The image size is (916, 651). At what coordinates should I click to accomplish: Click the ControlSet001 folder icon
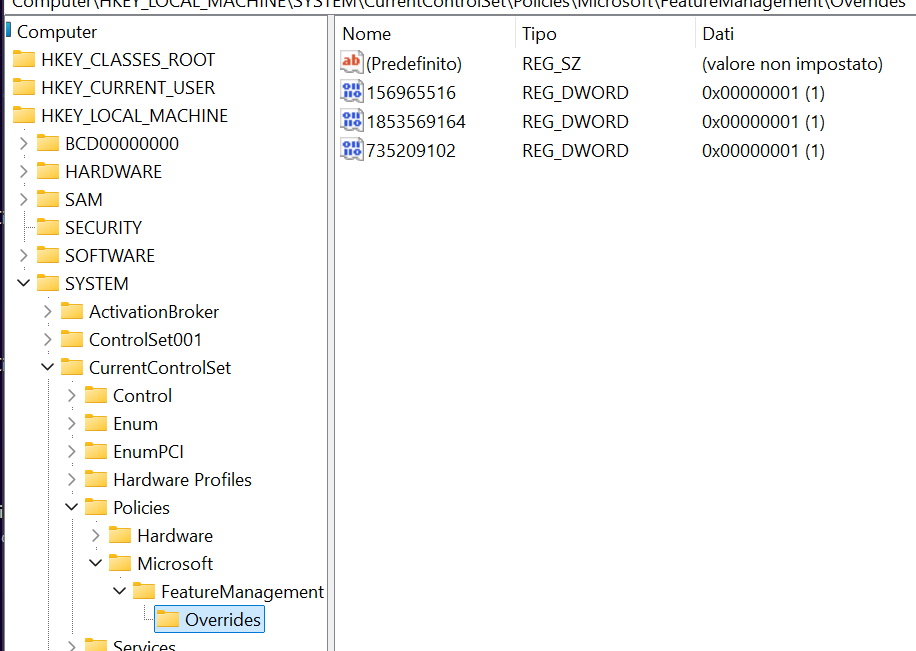point(72,340)
